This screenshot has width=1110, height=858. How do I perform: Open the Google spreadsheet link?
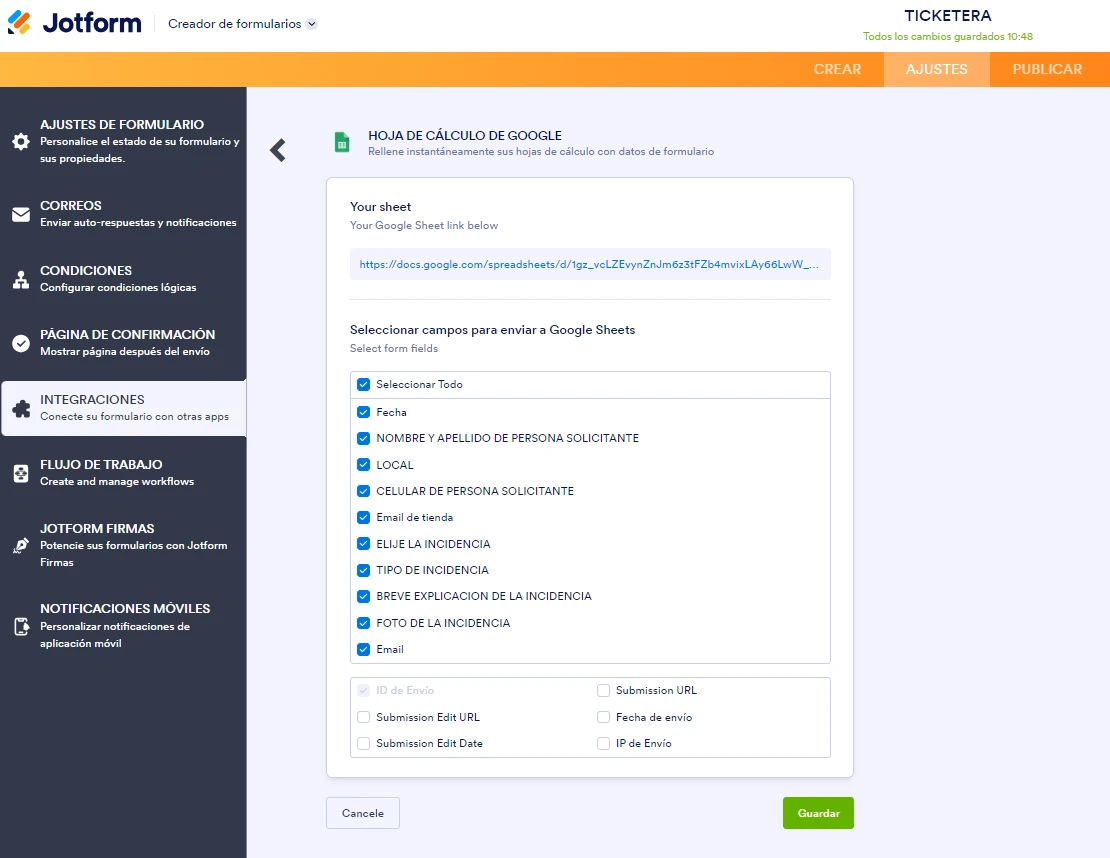(589, 263)
